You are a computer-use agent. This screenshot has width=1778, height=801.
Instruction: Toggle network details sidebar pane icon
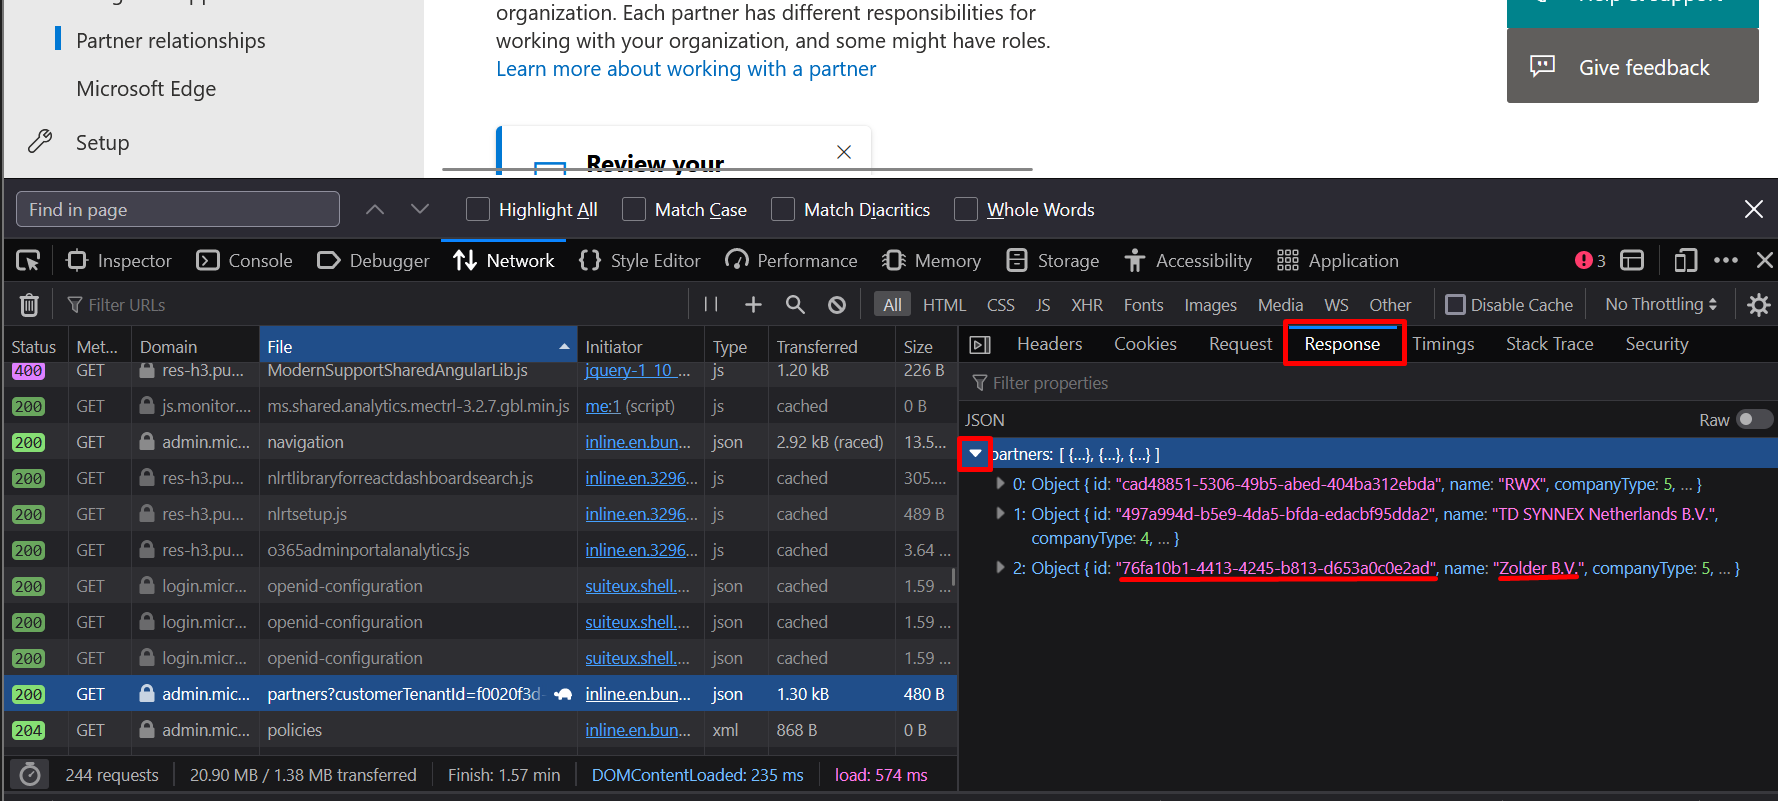point(980,345)
